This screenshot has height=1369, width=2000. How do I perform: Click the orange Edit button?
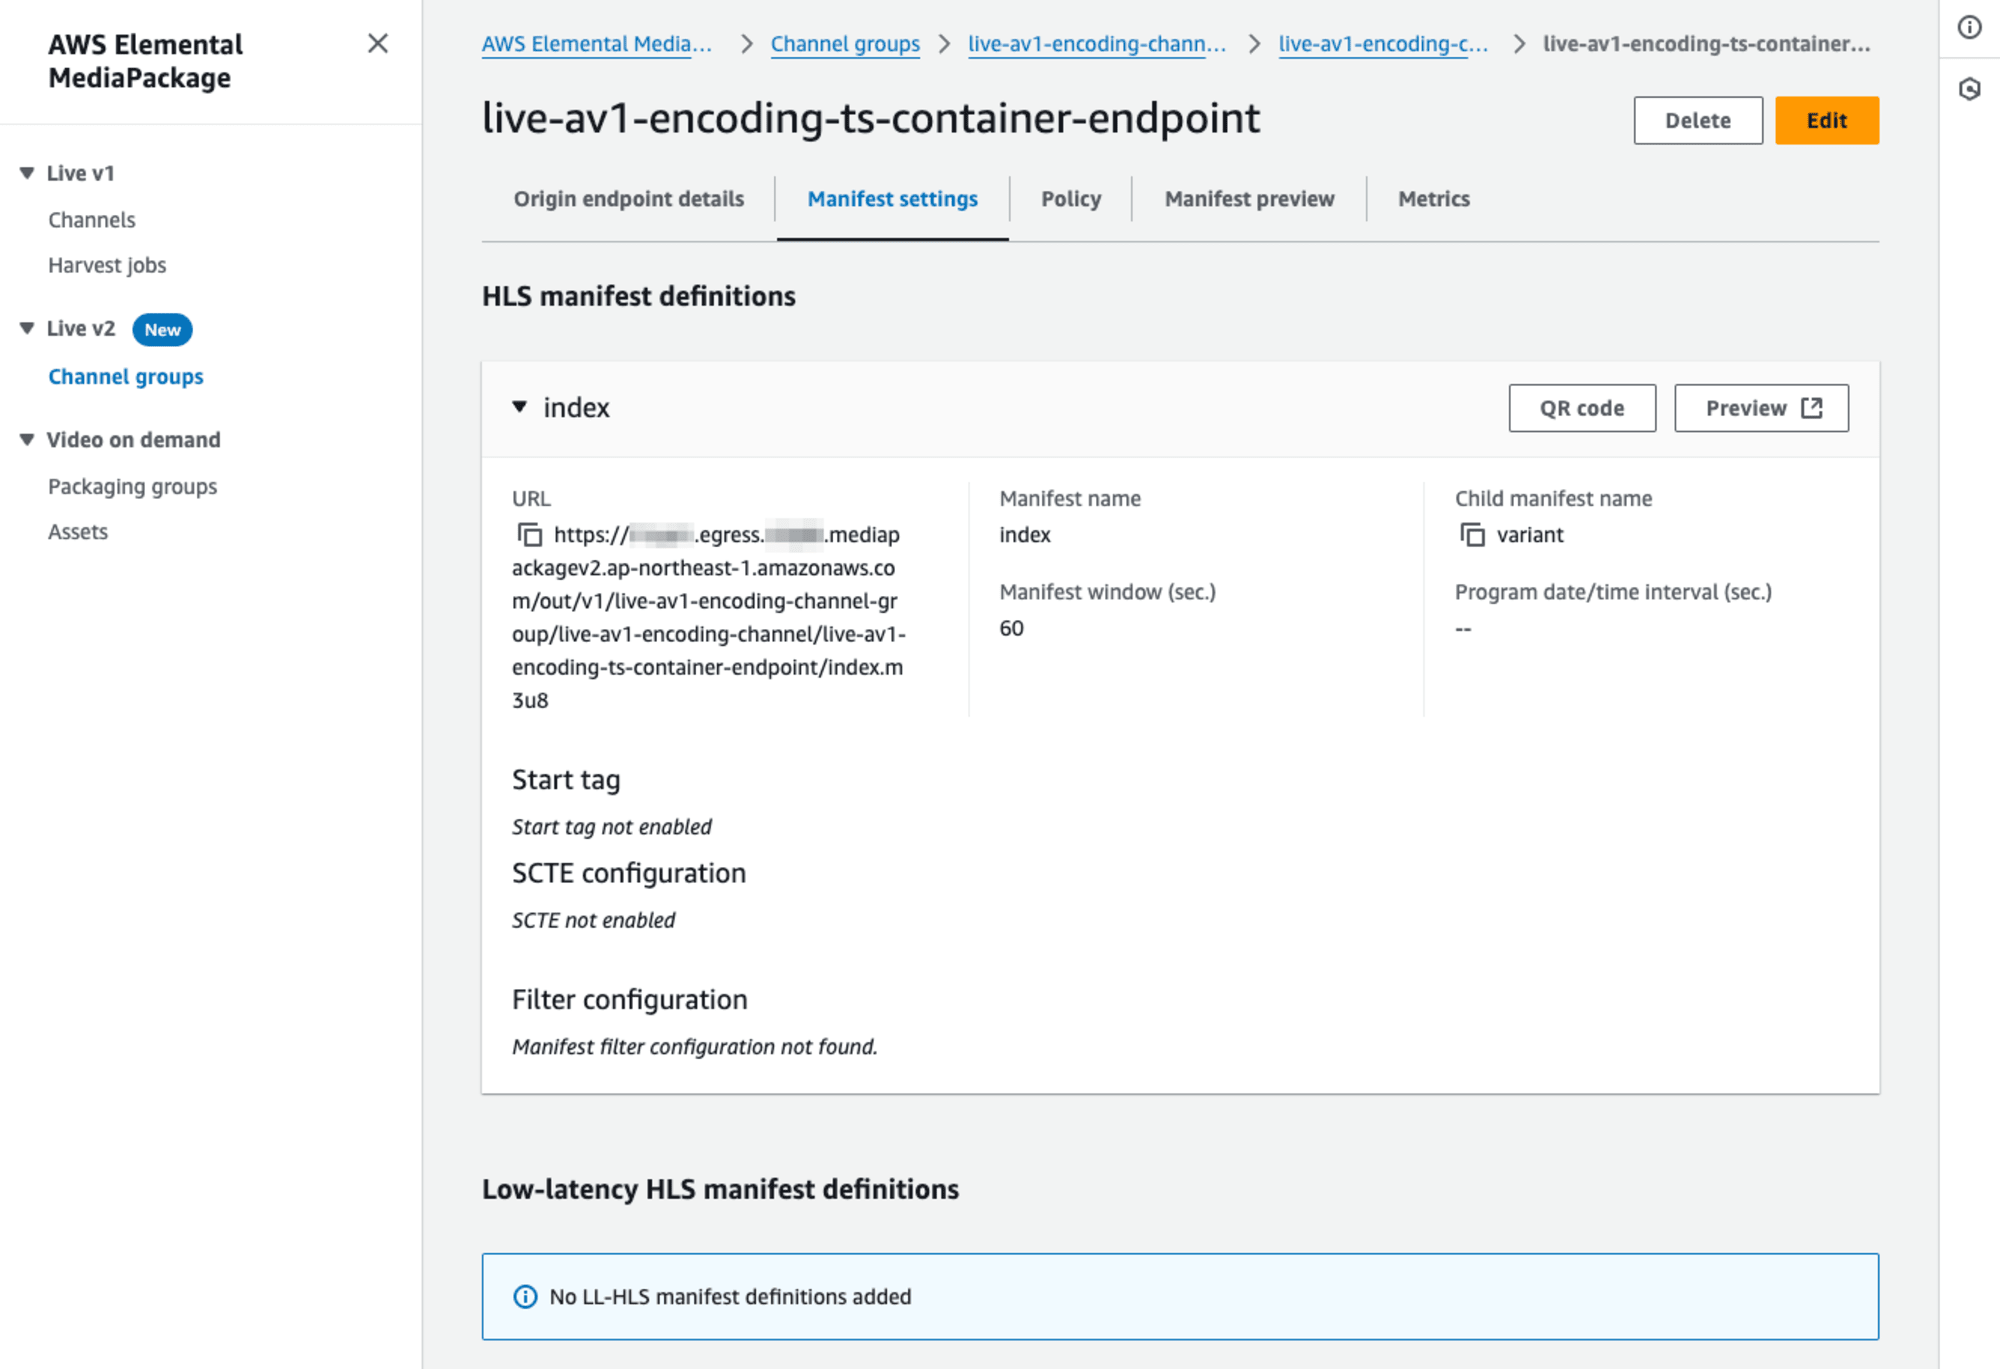tap(1827, 121)
